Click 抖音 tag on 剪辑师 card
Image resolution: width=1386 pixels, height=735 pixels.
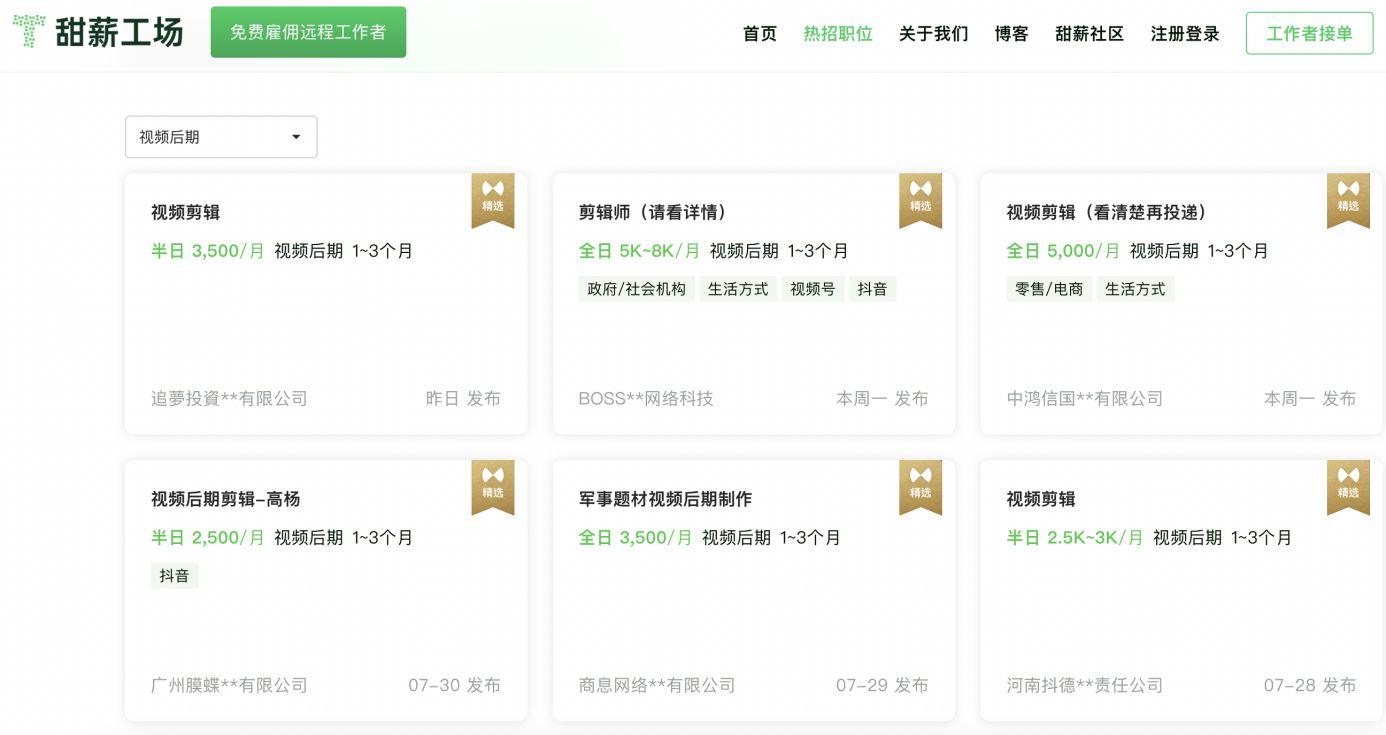872,289
